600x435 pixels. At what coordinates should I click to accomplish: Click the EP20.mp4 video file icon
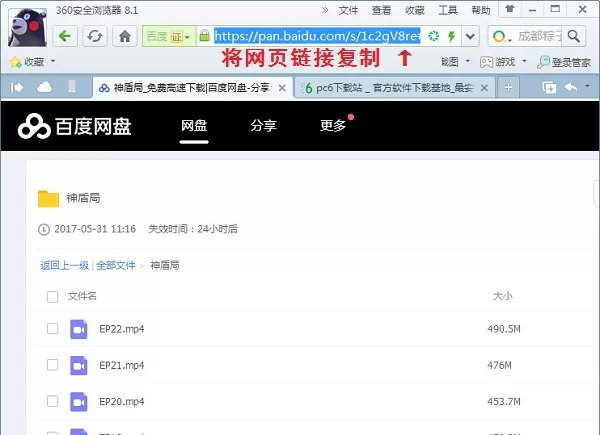pyautogui.click(x=79, y=402)
